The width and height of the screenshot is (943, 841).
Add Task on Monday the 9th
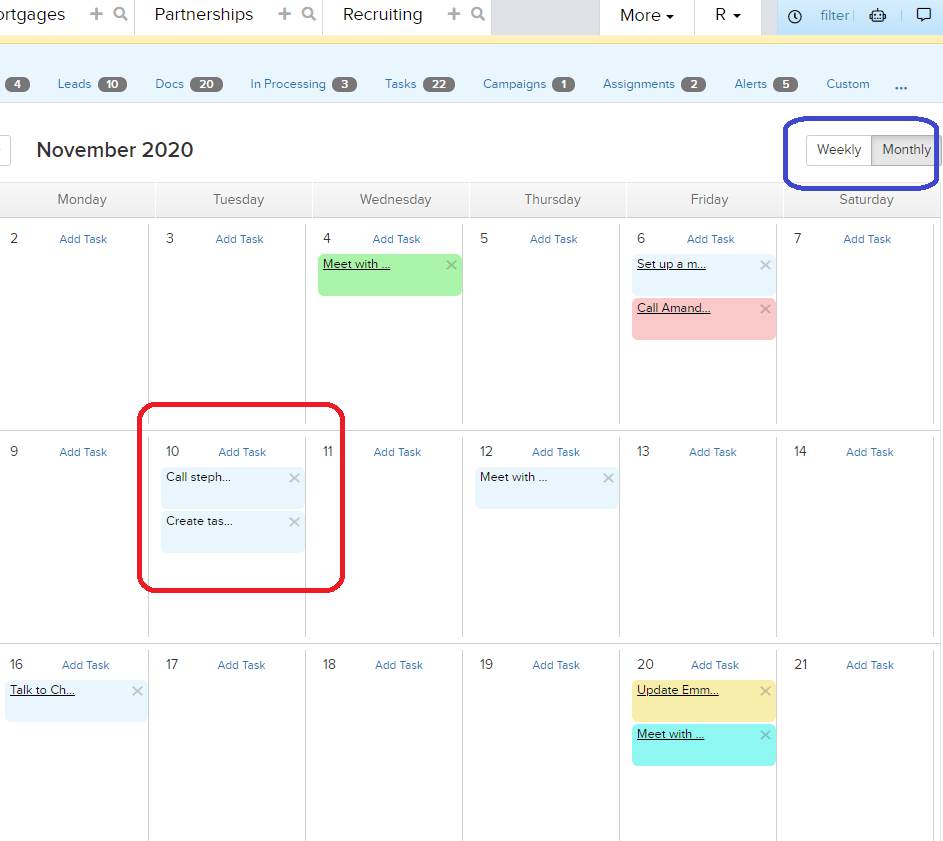83,452
